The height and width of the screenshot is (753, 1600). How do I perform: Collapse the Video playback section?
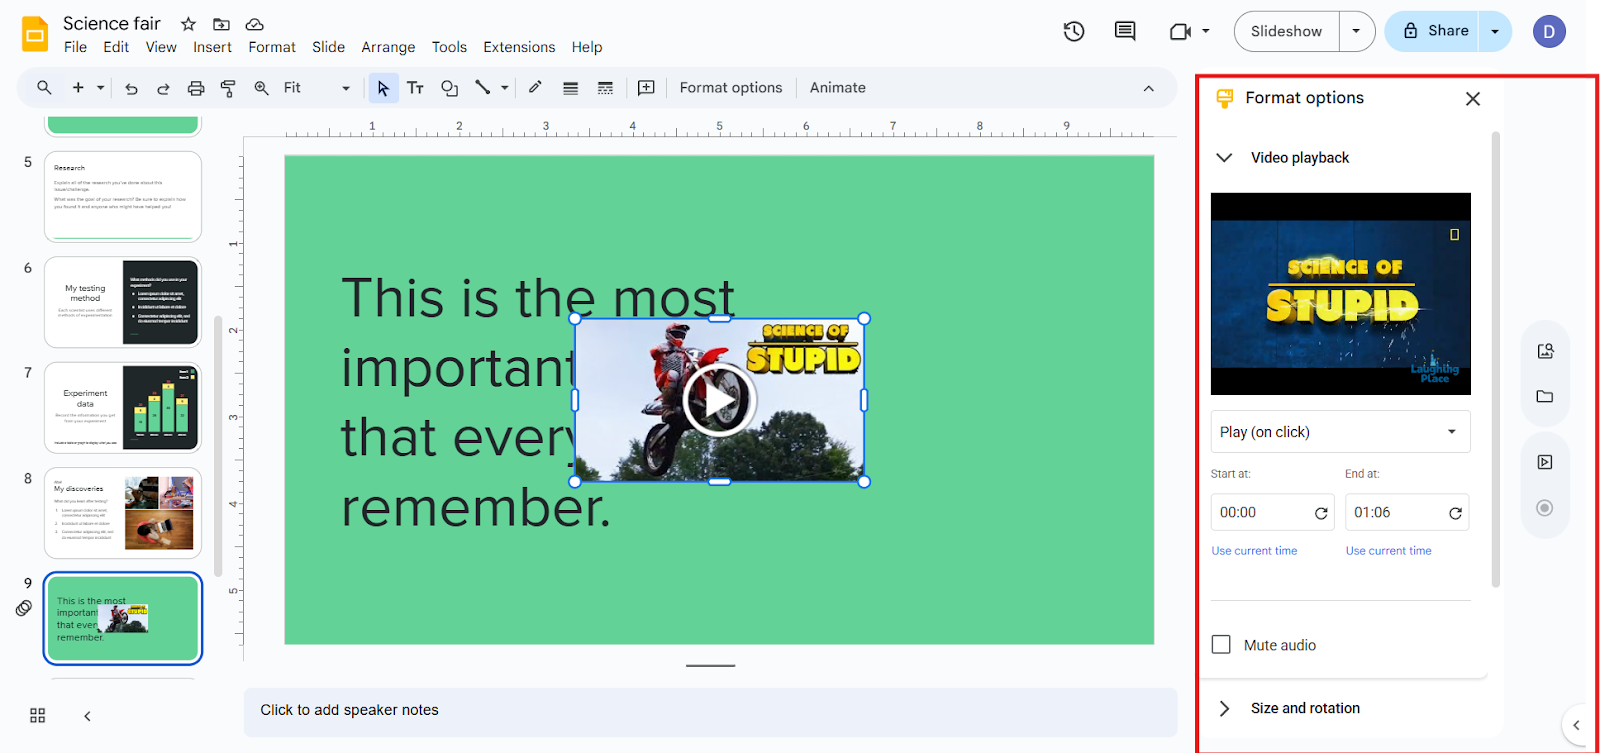(1224, 158)
